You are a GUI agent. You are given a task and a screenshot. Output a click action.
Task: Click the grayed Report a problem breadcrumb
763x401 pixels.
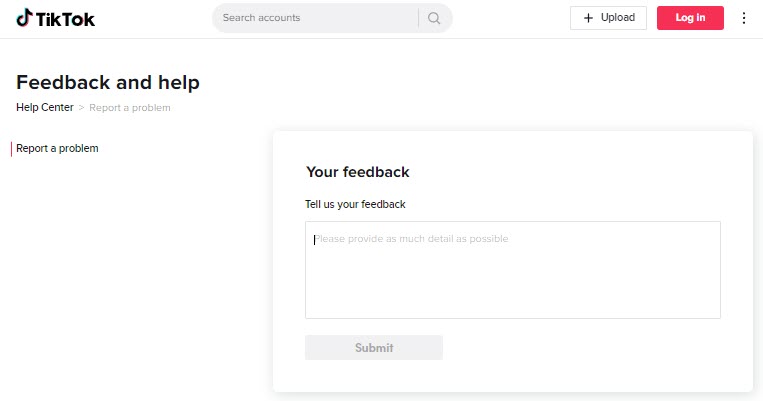130,108
